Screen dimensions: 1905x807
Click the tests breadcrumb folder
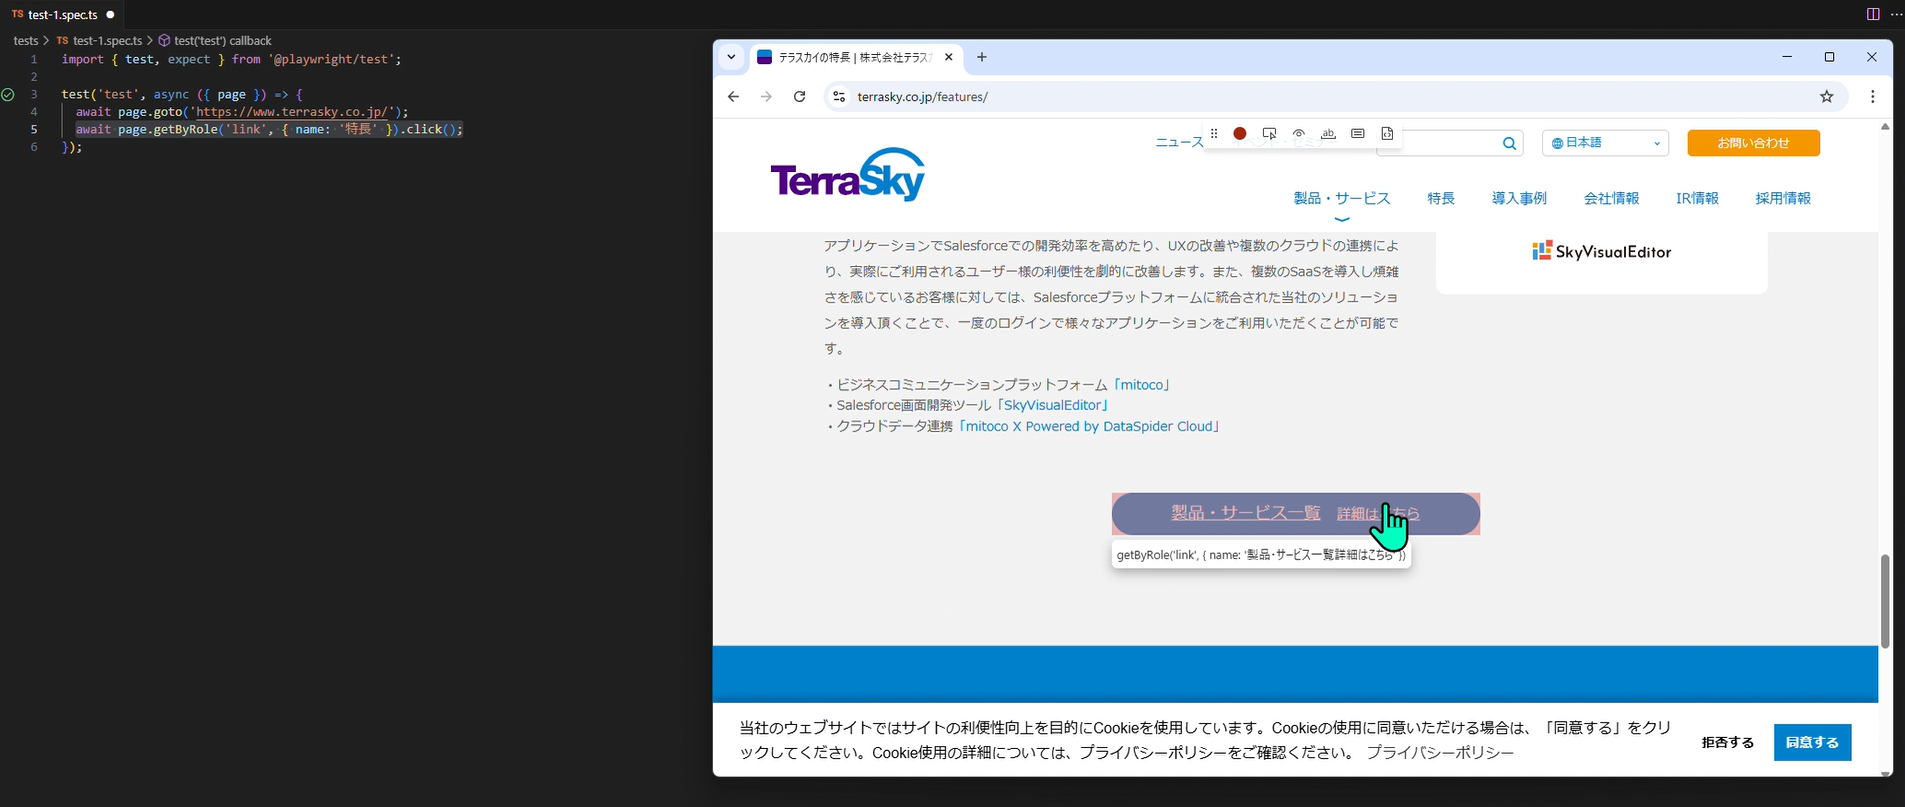point(26,41)
